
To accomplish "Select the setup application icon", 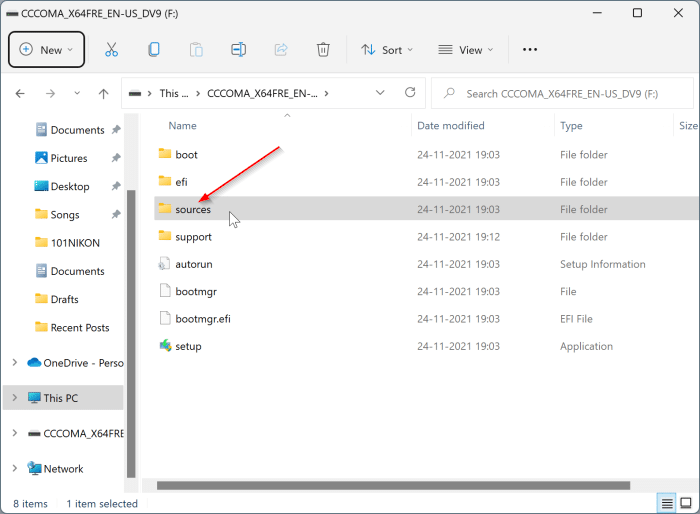I will tap(166, 346).
